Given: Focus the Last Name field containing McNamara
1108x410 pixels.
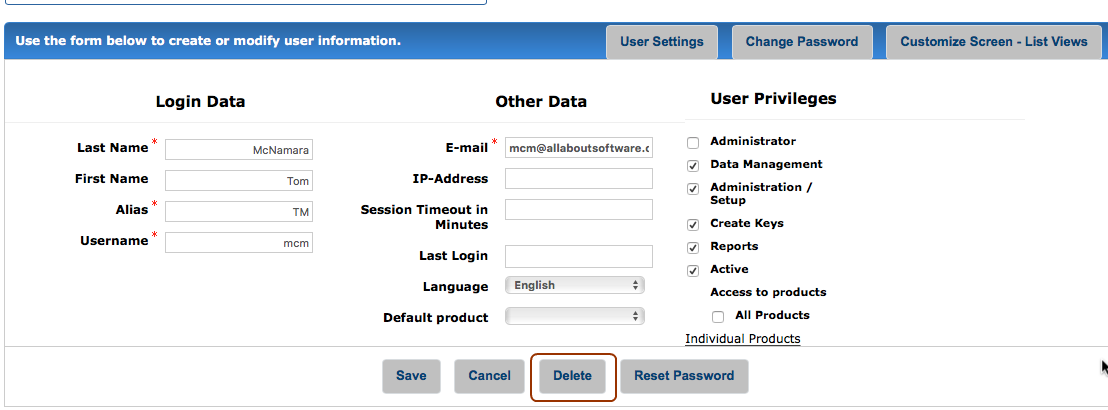Looking at the screenshot, I should [x=239, y=150].
